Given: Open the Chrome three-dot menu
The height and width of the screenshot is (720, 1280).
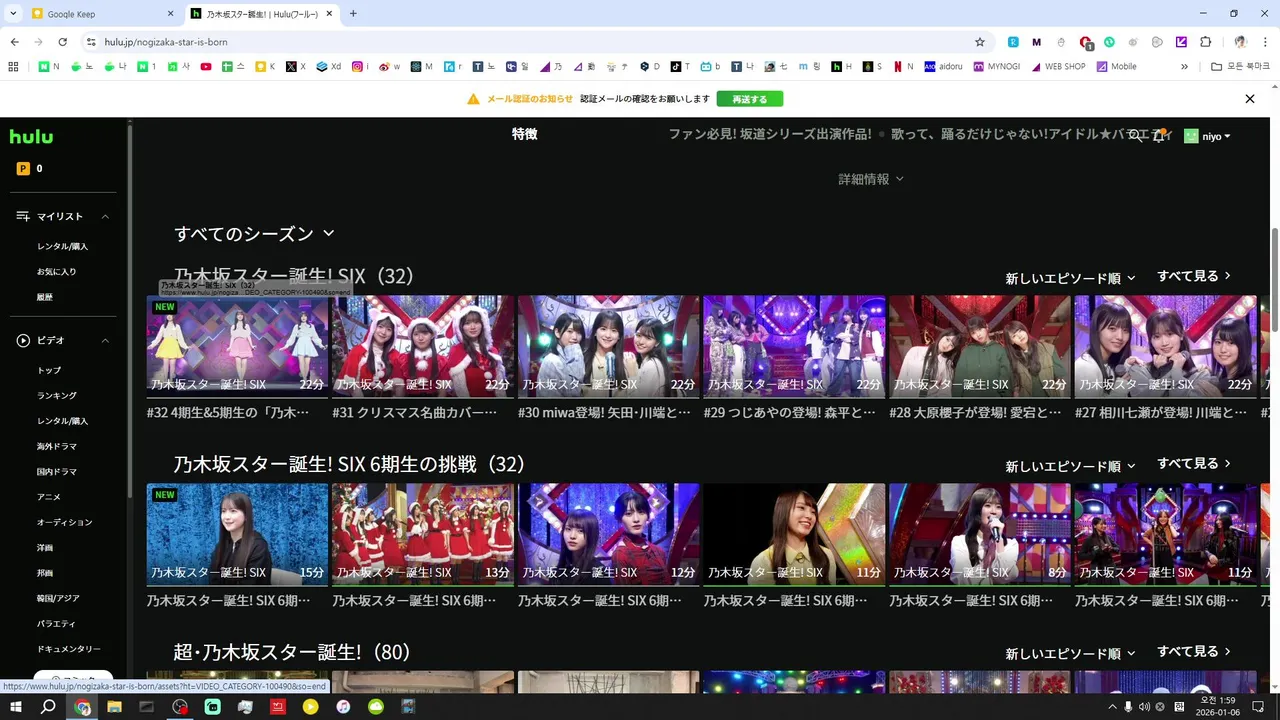Looking at the screenshot, I should point(1265,42).
